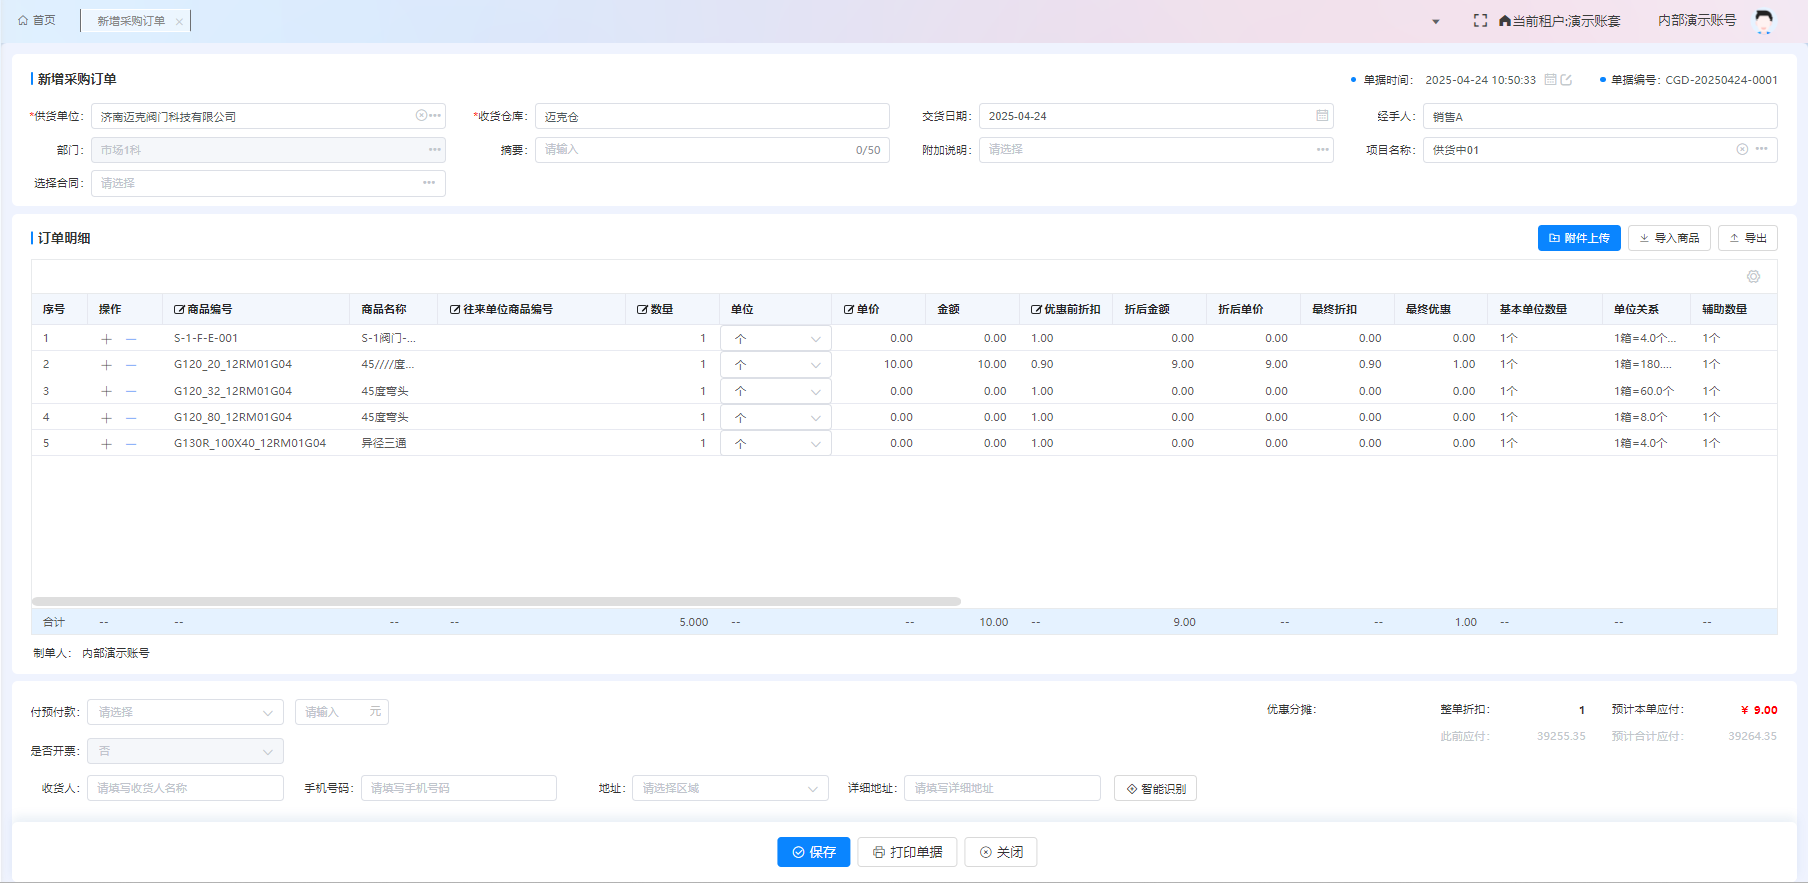The image size is (1808, 883).
Task: Remove row 5 with the minus icon
Action: (131, 444)
